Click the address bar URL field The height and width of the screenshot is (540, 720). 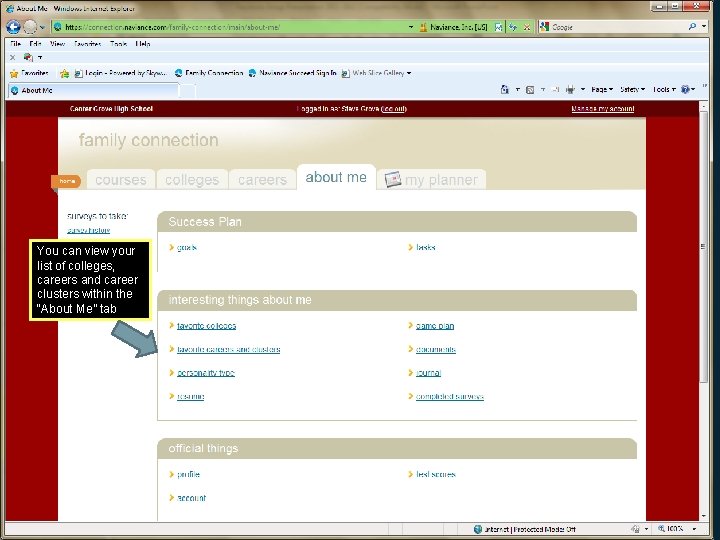(230, 27)
